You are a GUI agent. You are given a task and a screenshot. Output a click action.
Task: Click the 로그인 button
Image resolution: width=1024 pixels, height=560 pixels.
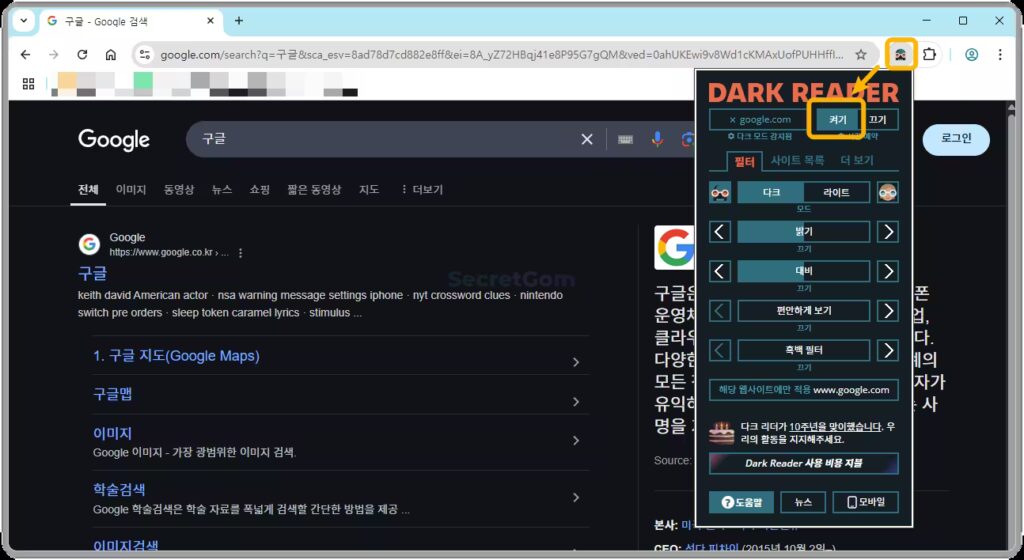(956, 139)
